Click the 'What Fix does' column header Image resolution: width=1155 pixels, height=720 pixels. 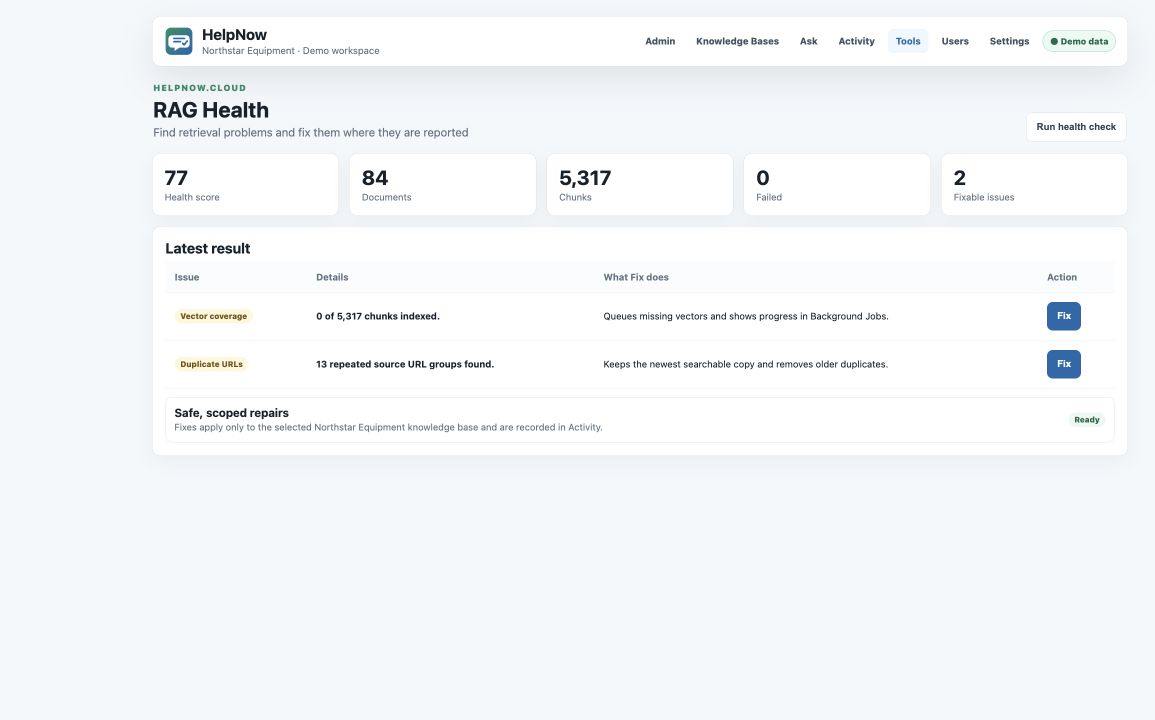(636, 277)
